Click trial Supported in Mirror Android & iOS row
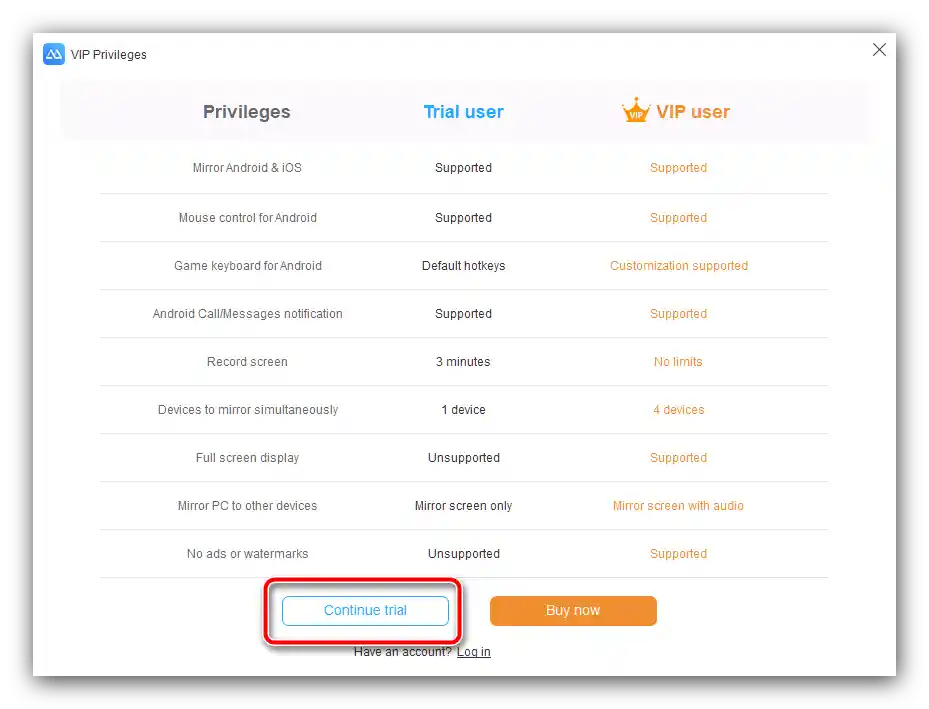Viewport: 929px width, 709px height. pyautogui.click(x=463, y=168)
